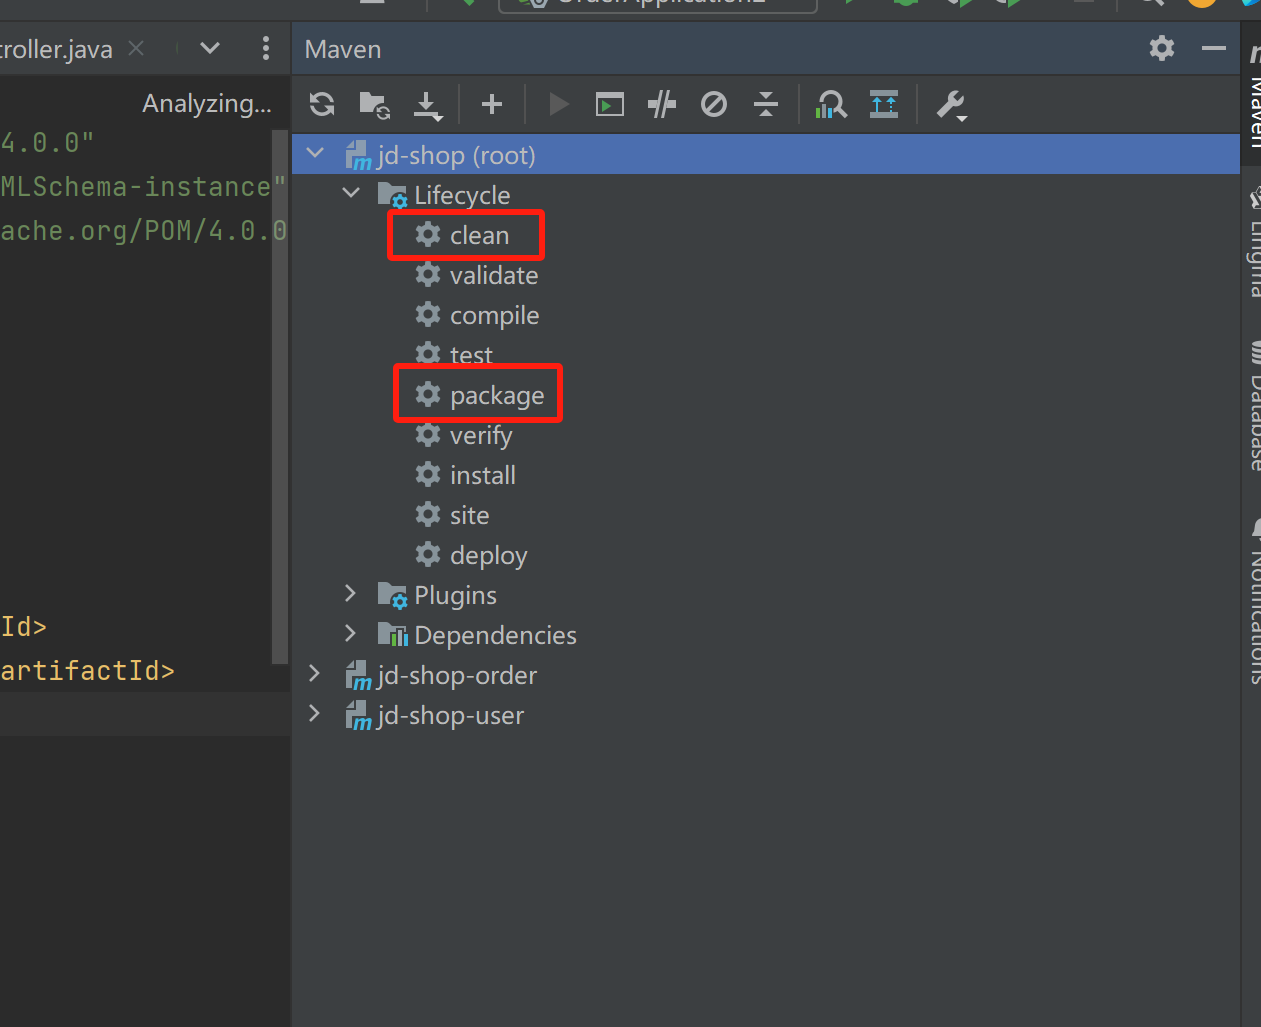This screenshot has height=1027, width=1261.
Task: Open the Notifications side tool tab
Action: (1254, 600)
